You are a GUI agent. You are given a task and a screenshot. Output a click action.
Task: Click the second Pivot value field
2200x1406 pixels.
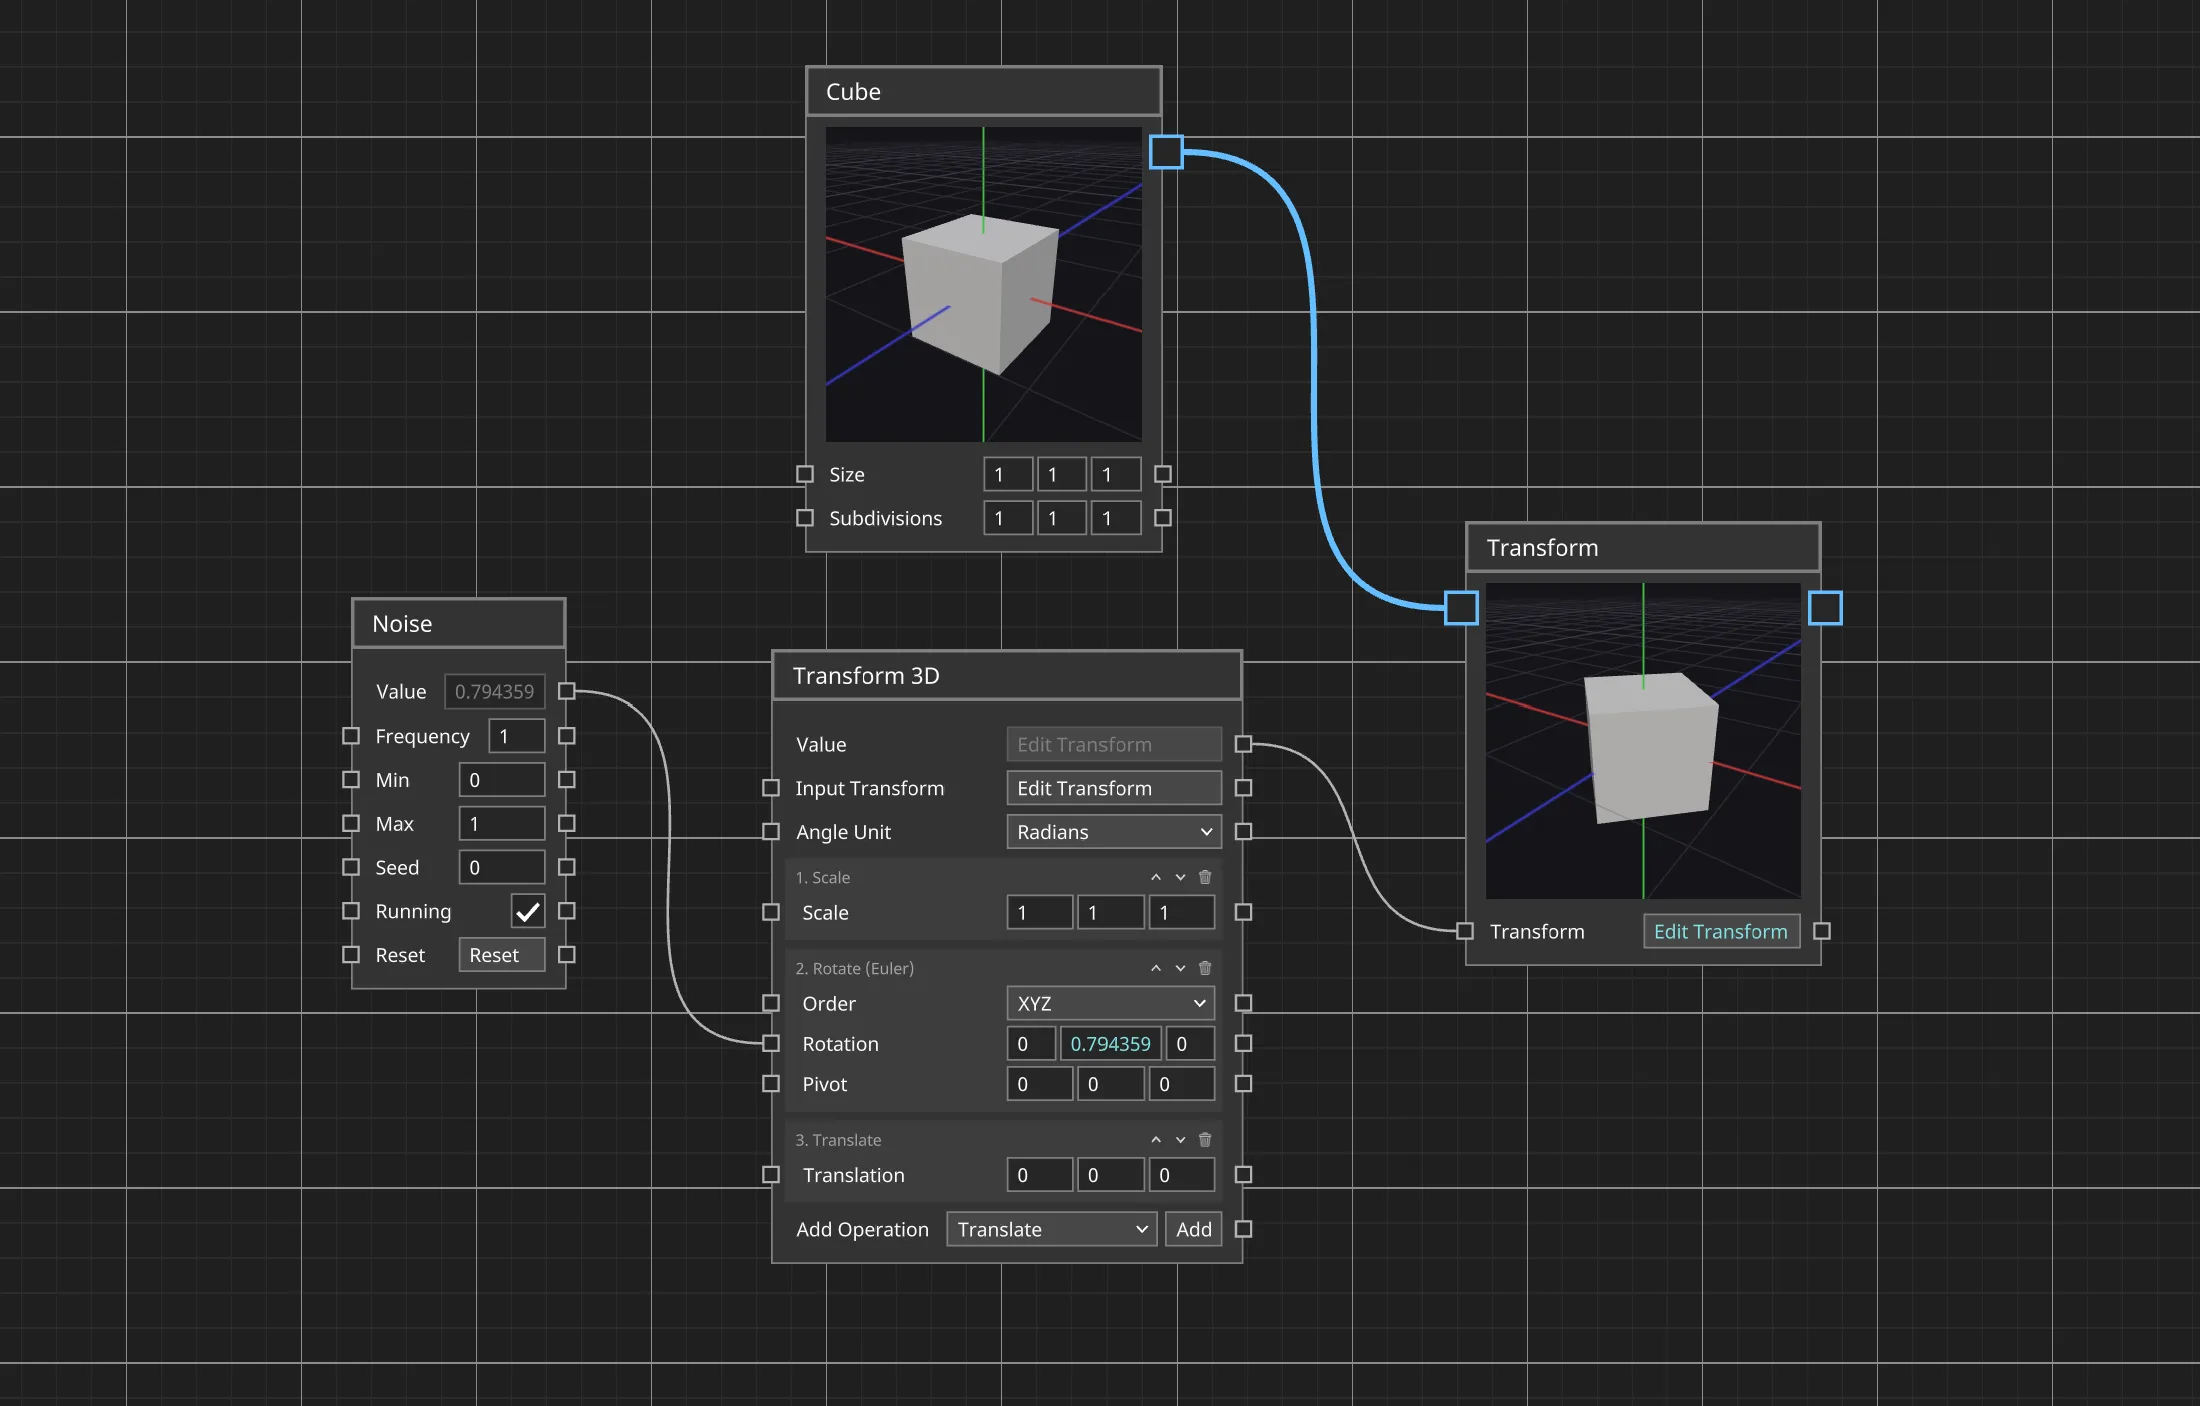1111,1083
